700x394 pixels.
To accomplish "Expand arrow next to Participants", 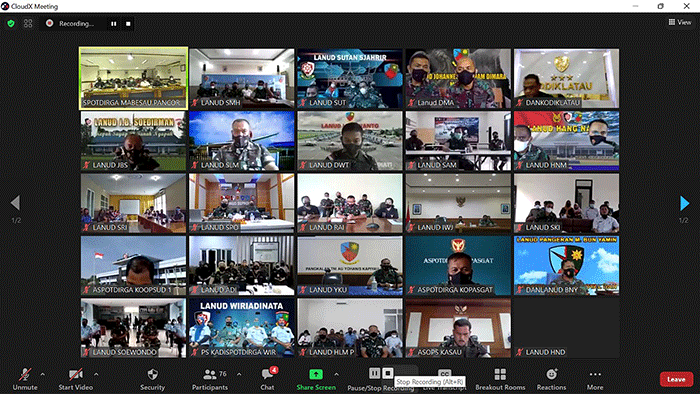I will 239,374.
